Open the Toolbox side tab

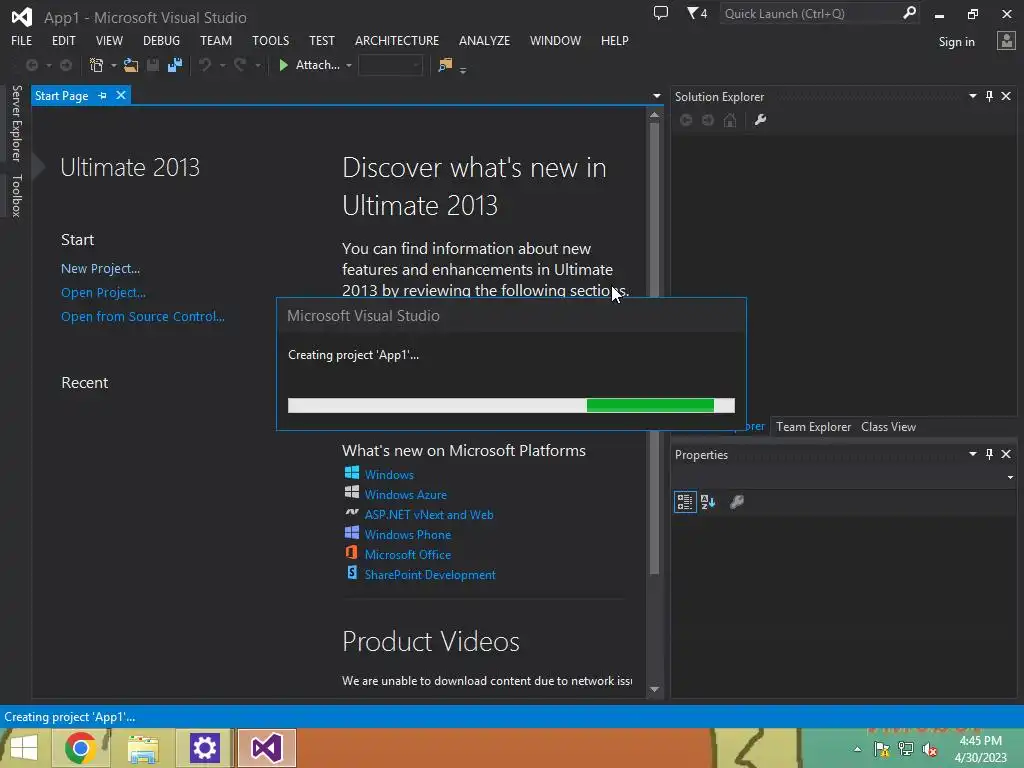coord(16,195)
